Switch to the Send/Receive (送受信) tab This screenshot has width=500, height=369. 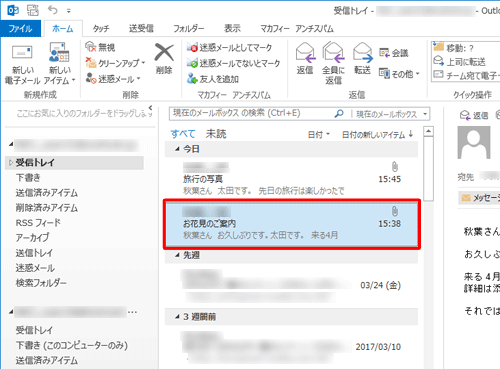coord(141,29)
